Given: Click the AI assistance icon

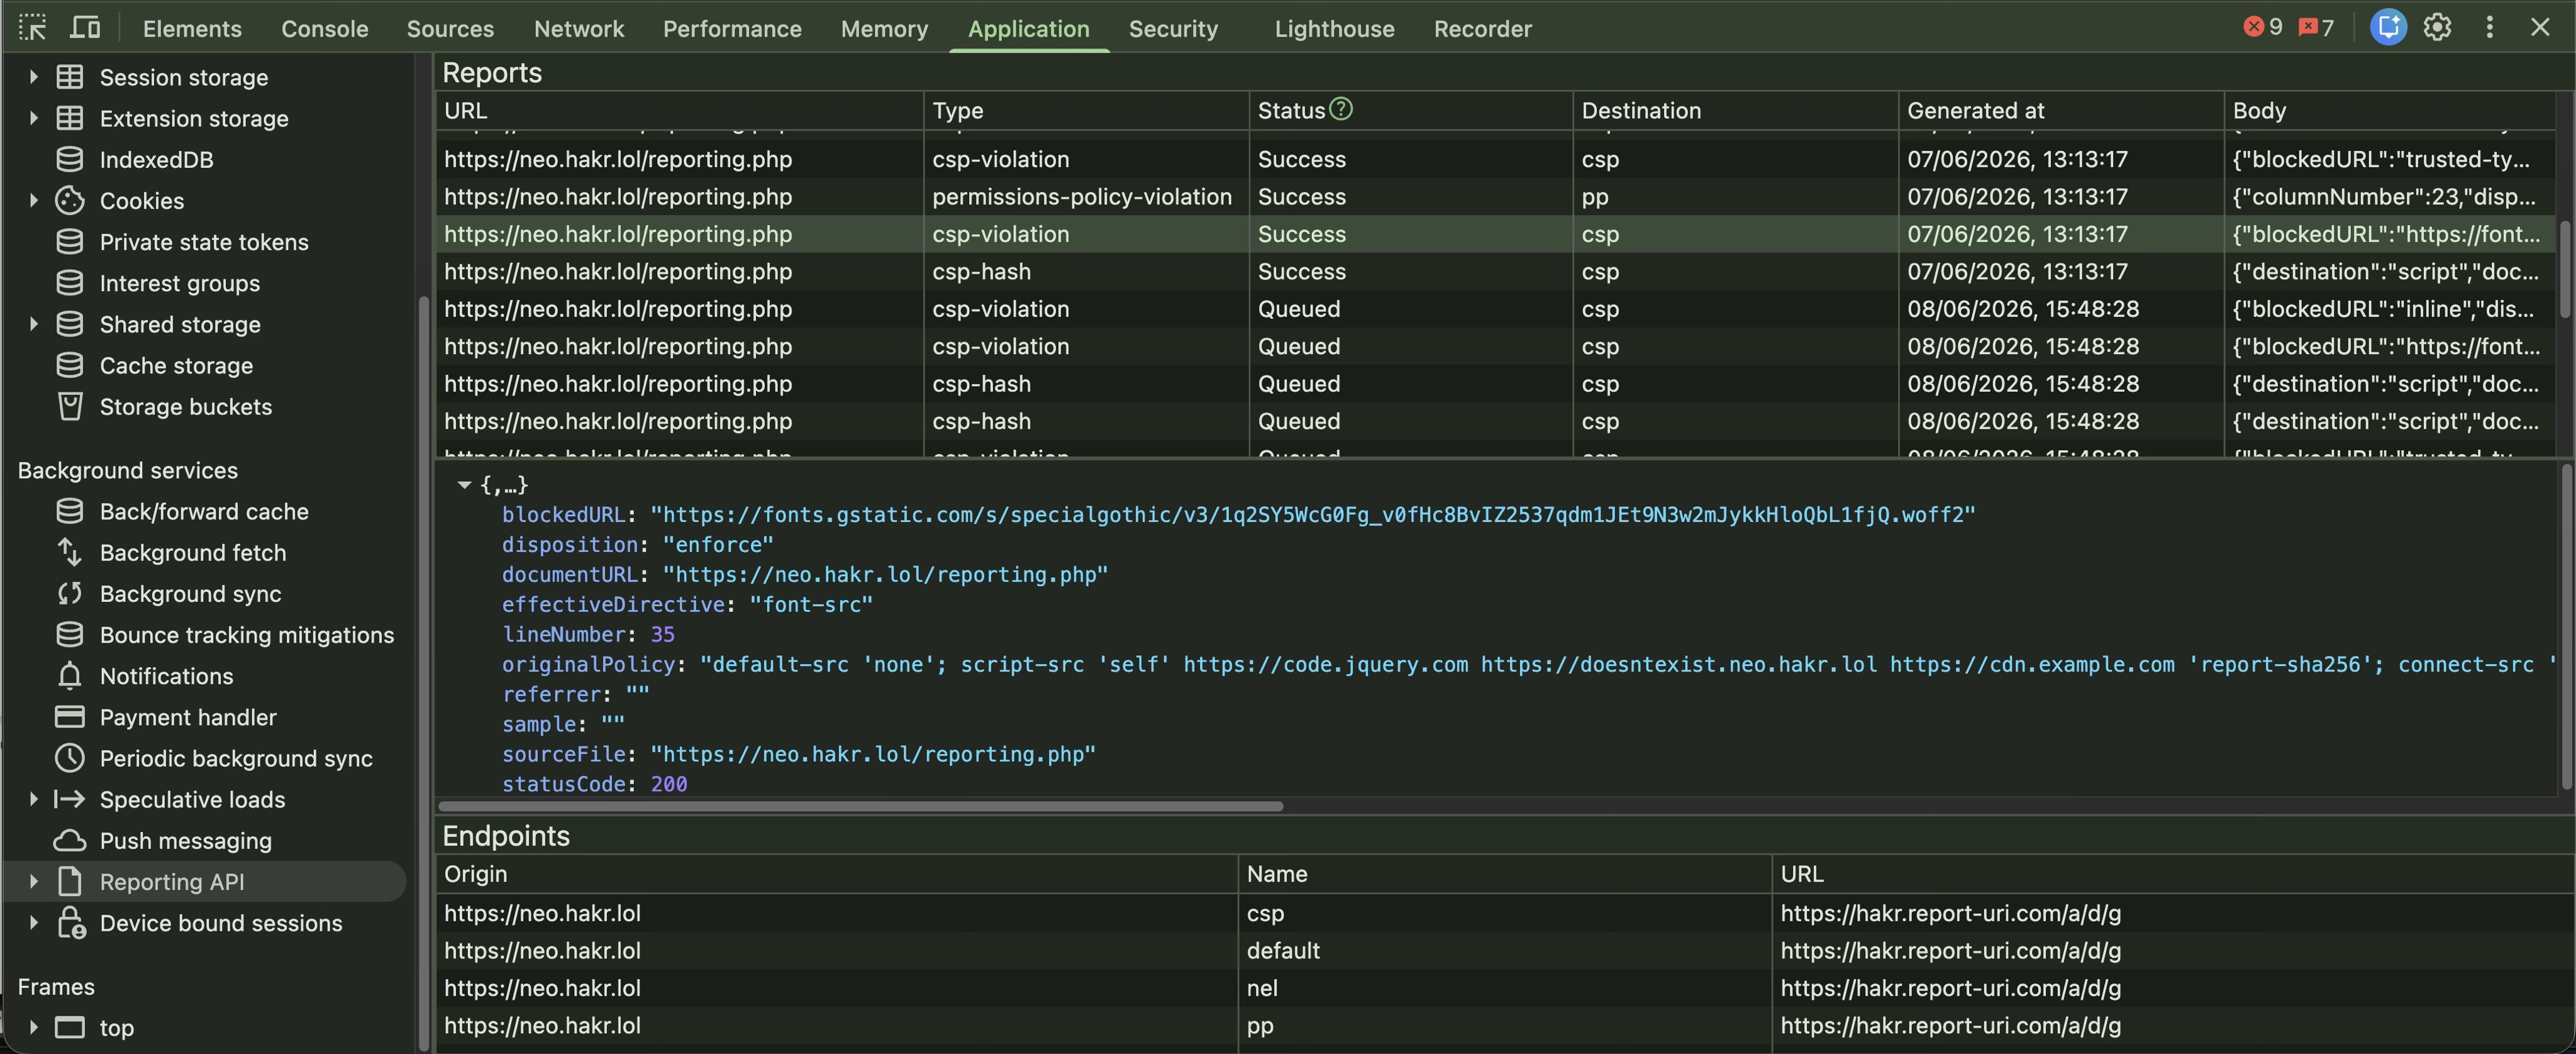Looking at the screenshot, I should click(x=2388, y=28).
